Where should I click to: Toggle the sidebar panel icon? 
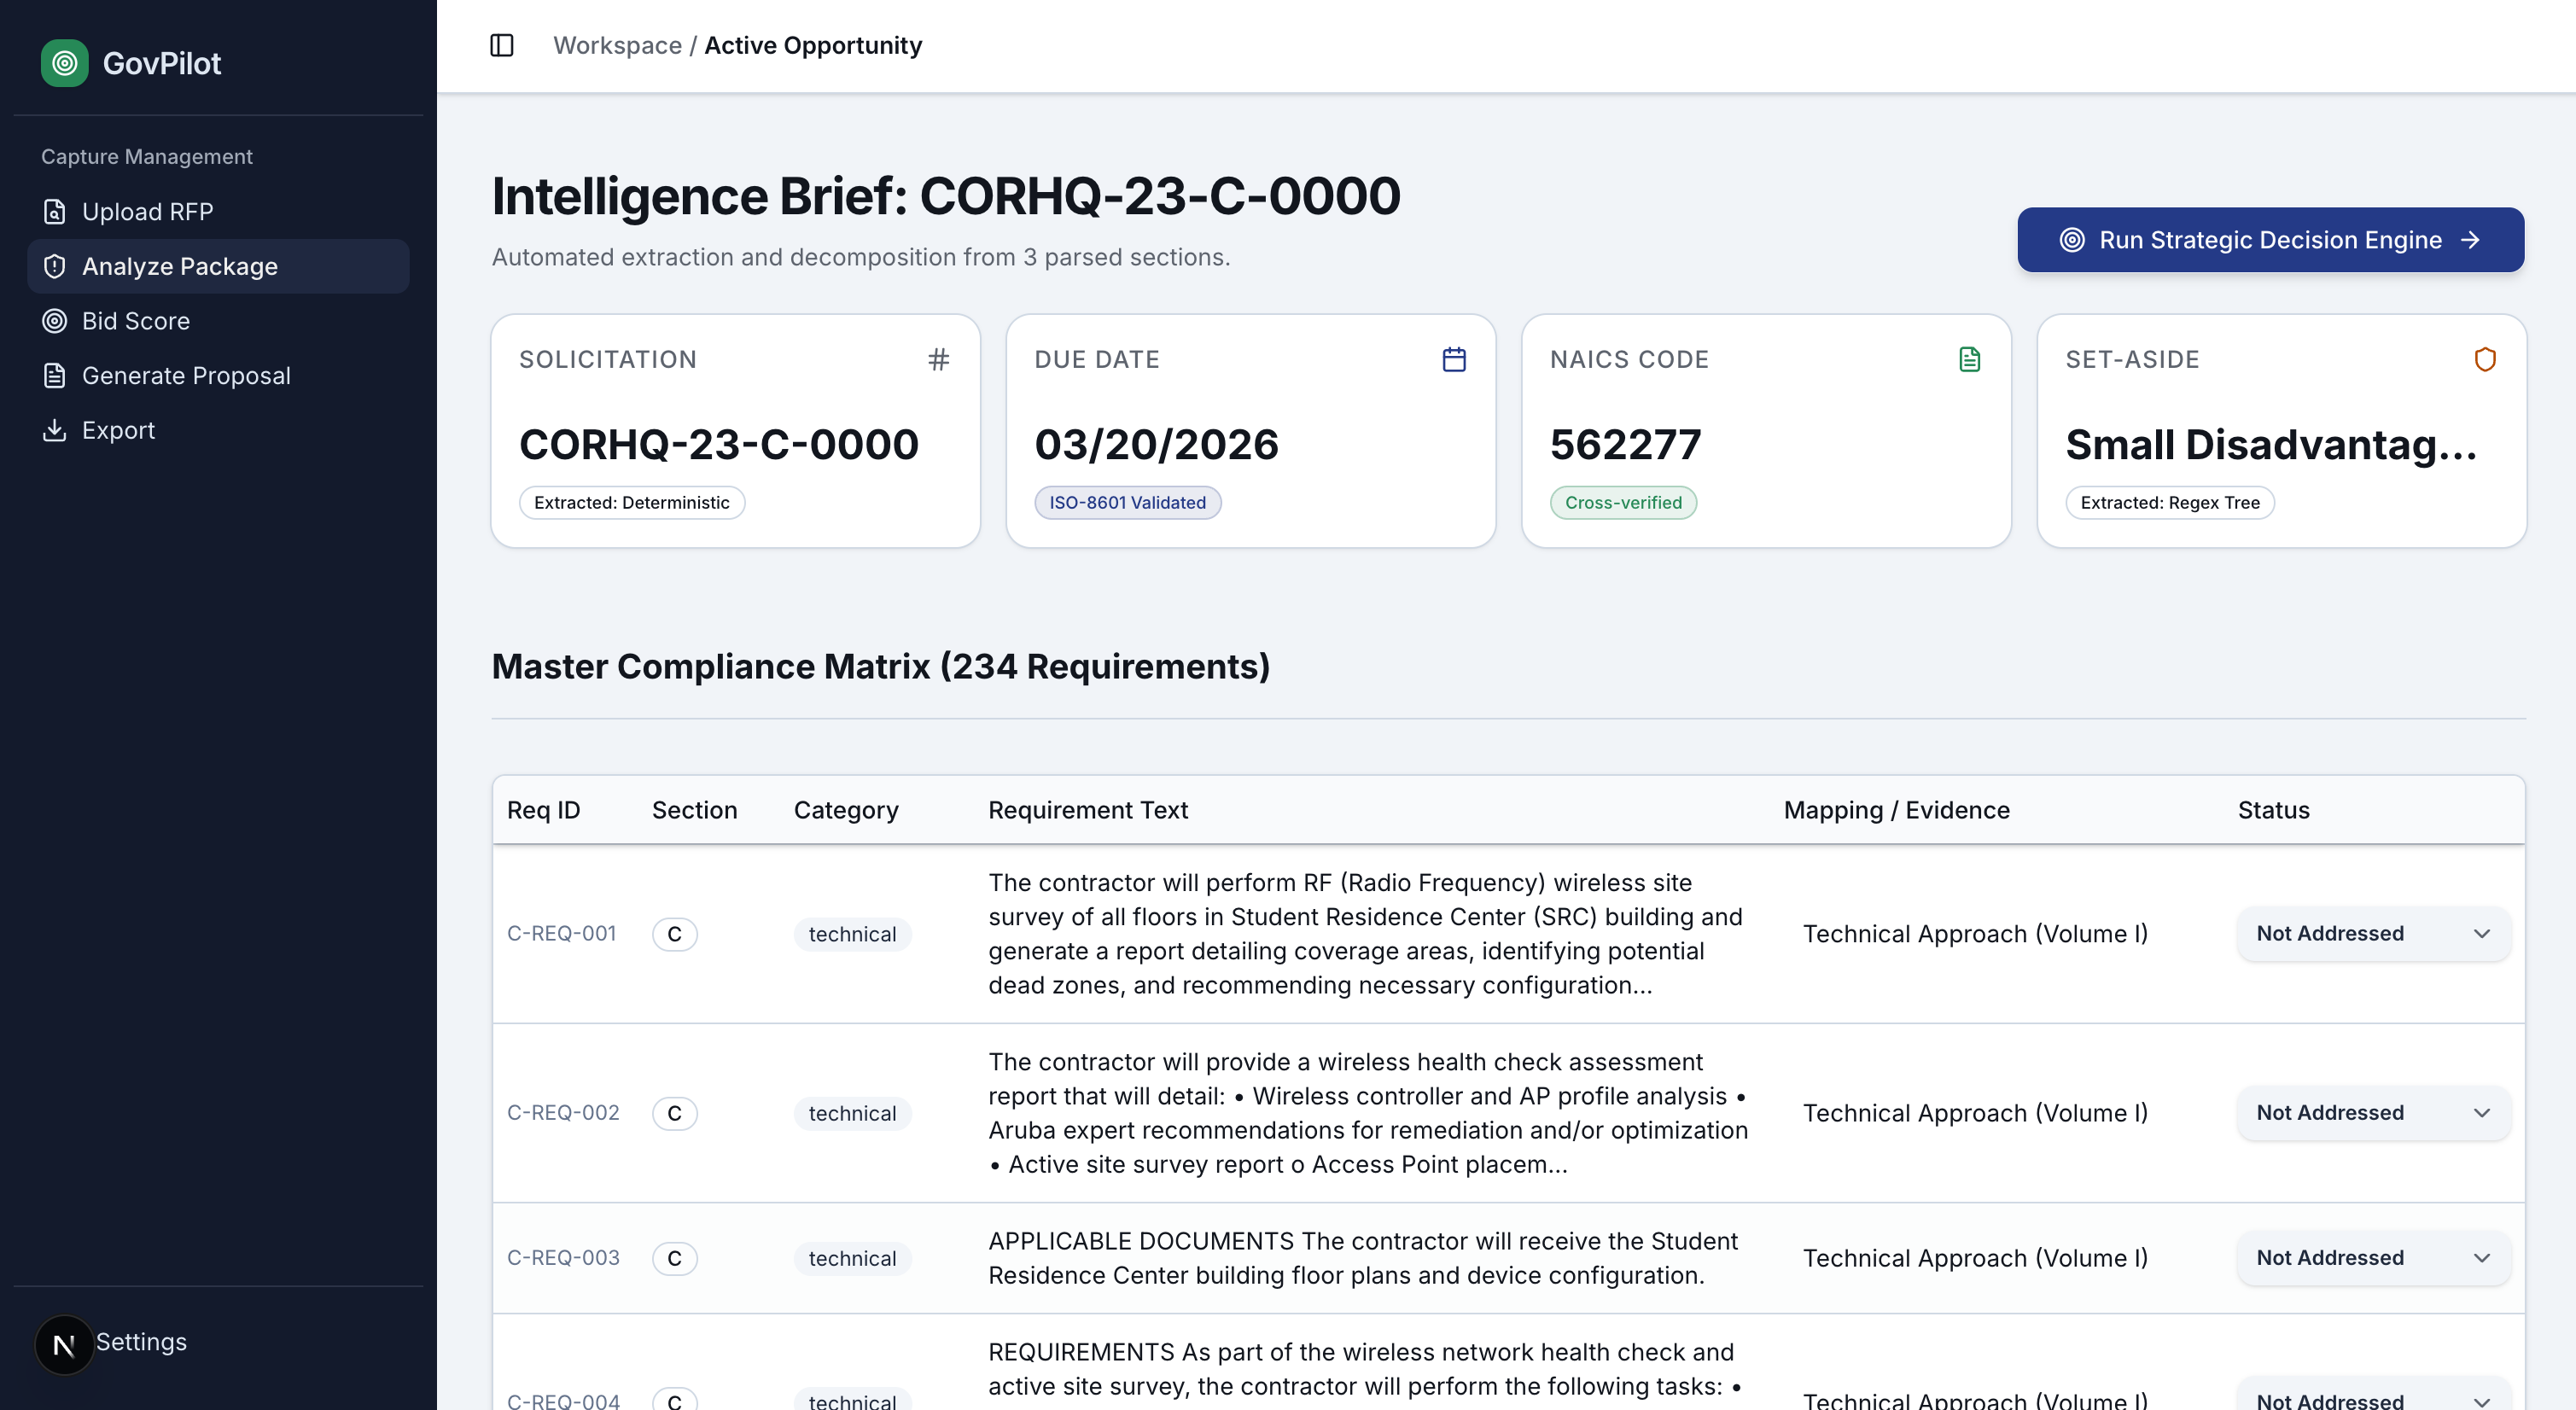click(x=502, y=45)
